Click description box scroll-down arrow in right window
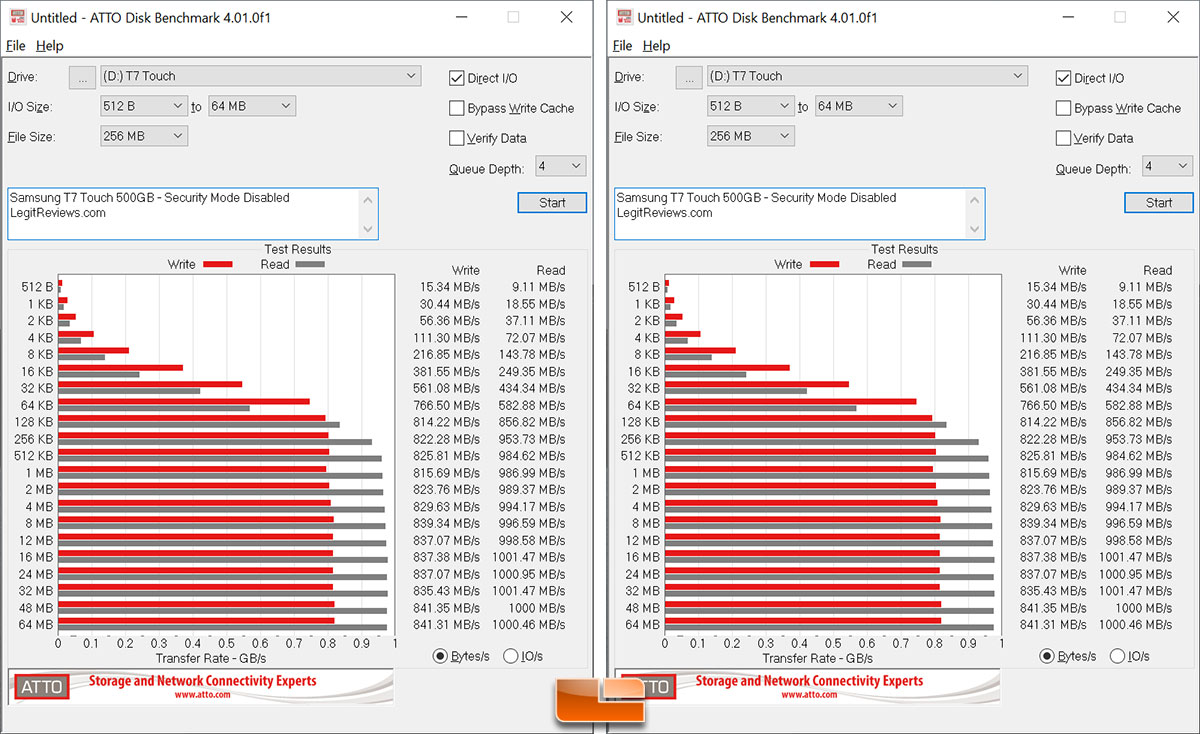The height and width of the screenshot is (734, 1200). pyautogui.click(x=976, y=230)
